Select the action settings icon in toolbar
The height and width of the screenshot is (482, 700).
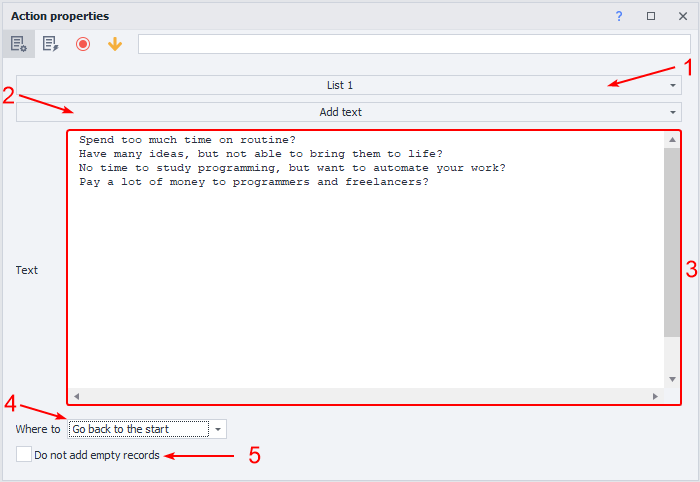pyautogui.click(x=19, y=44)
